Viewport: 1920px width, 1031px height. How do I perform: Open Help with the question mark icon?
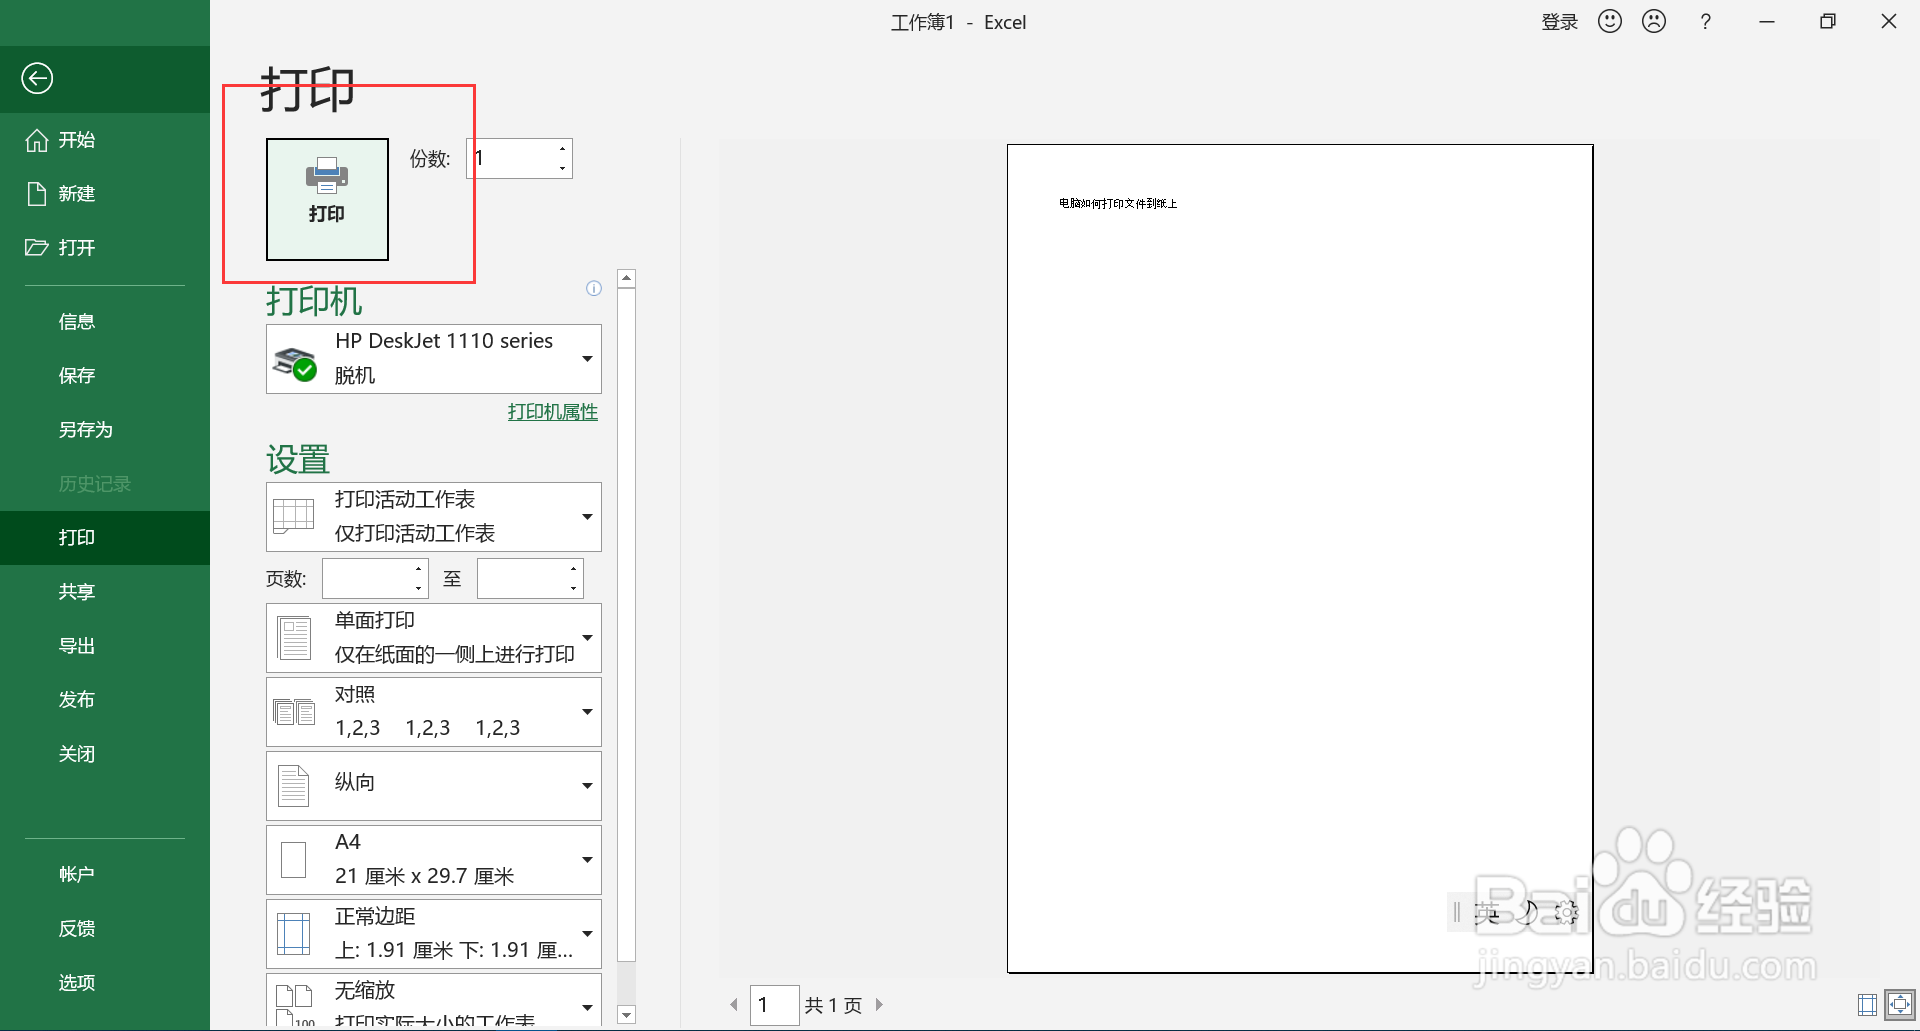pos(1706,22)
